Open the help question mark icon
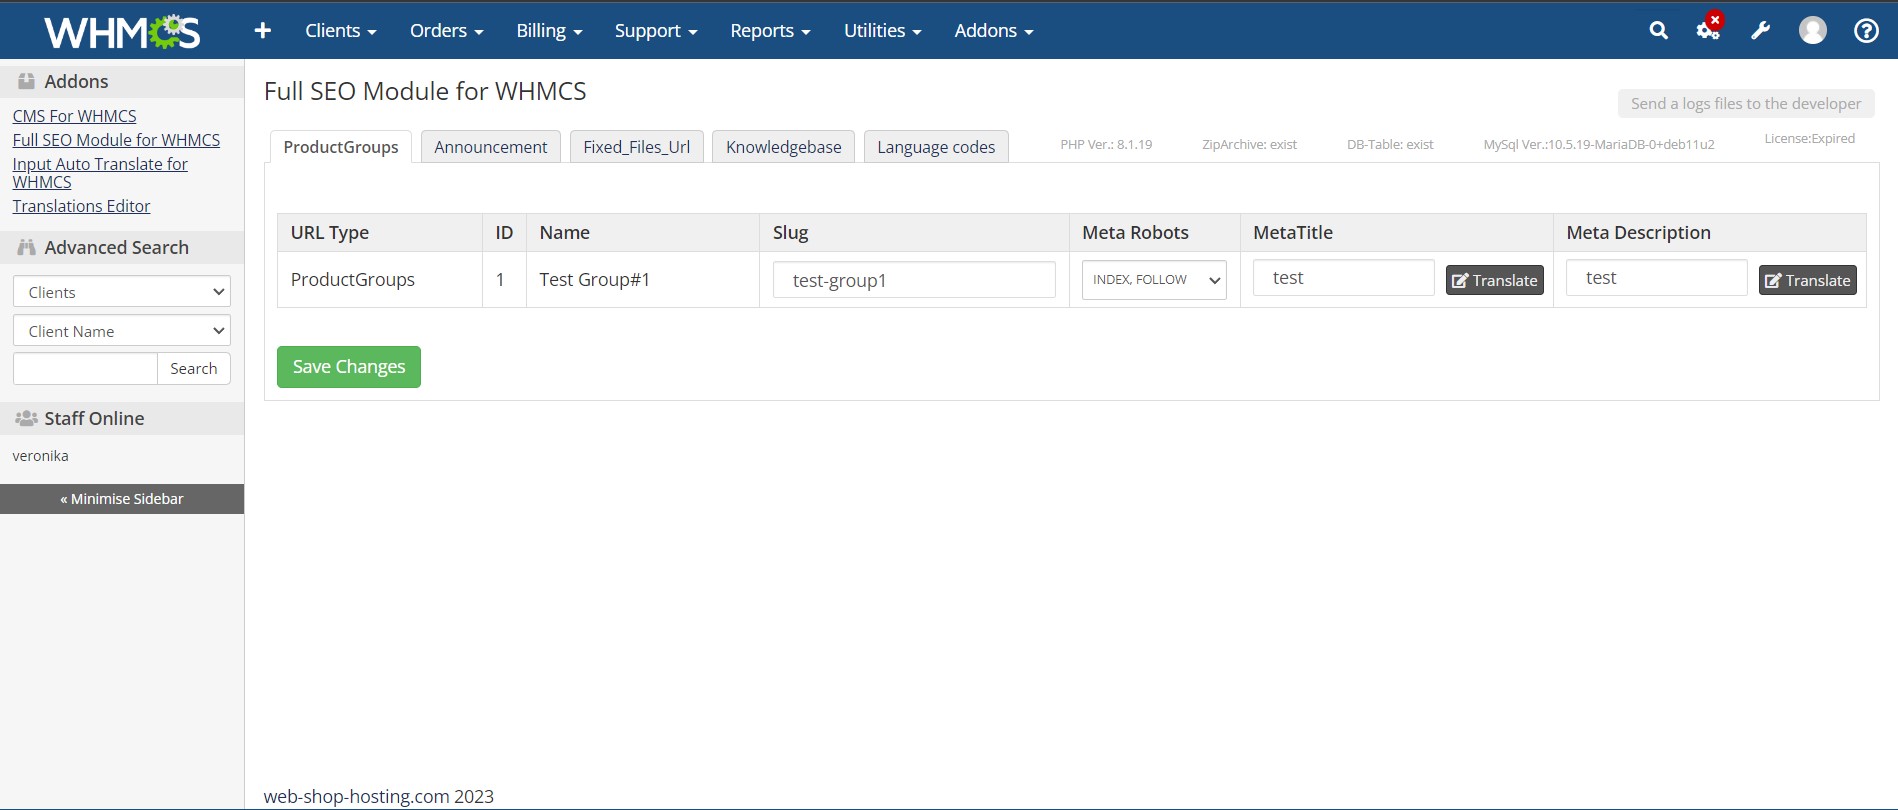The width and height of the screenshot is (1898, 810). (x=1866, y=31)
